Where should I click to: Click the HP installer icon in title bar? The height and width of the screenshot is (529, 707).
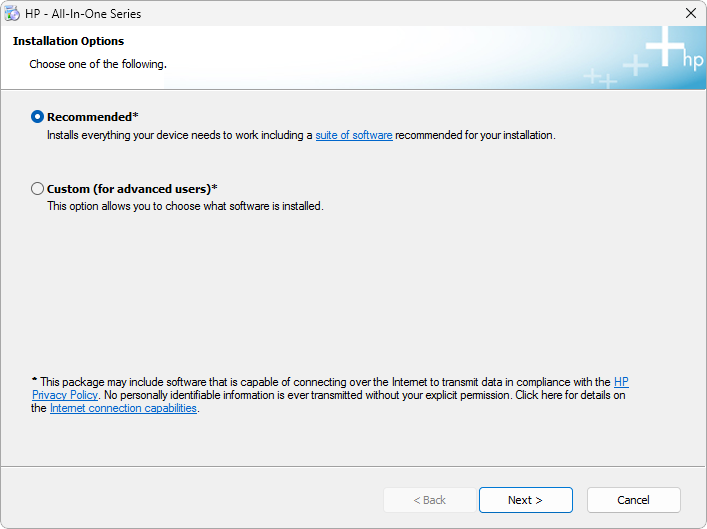click(12, 14)
